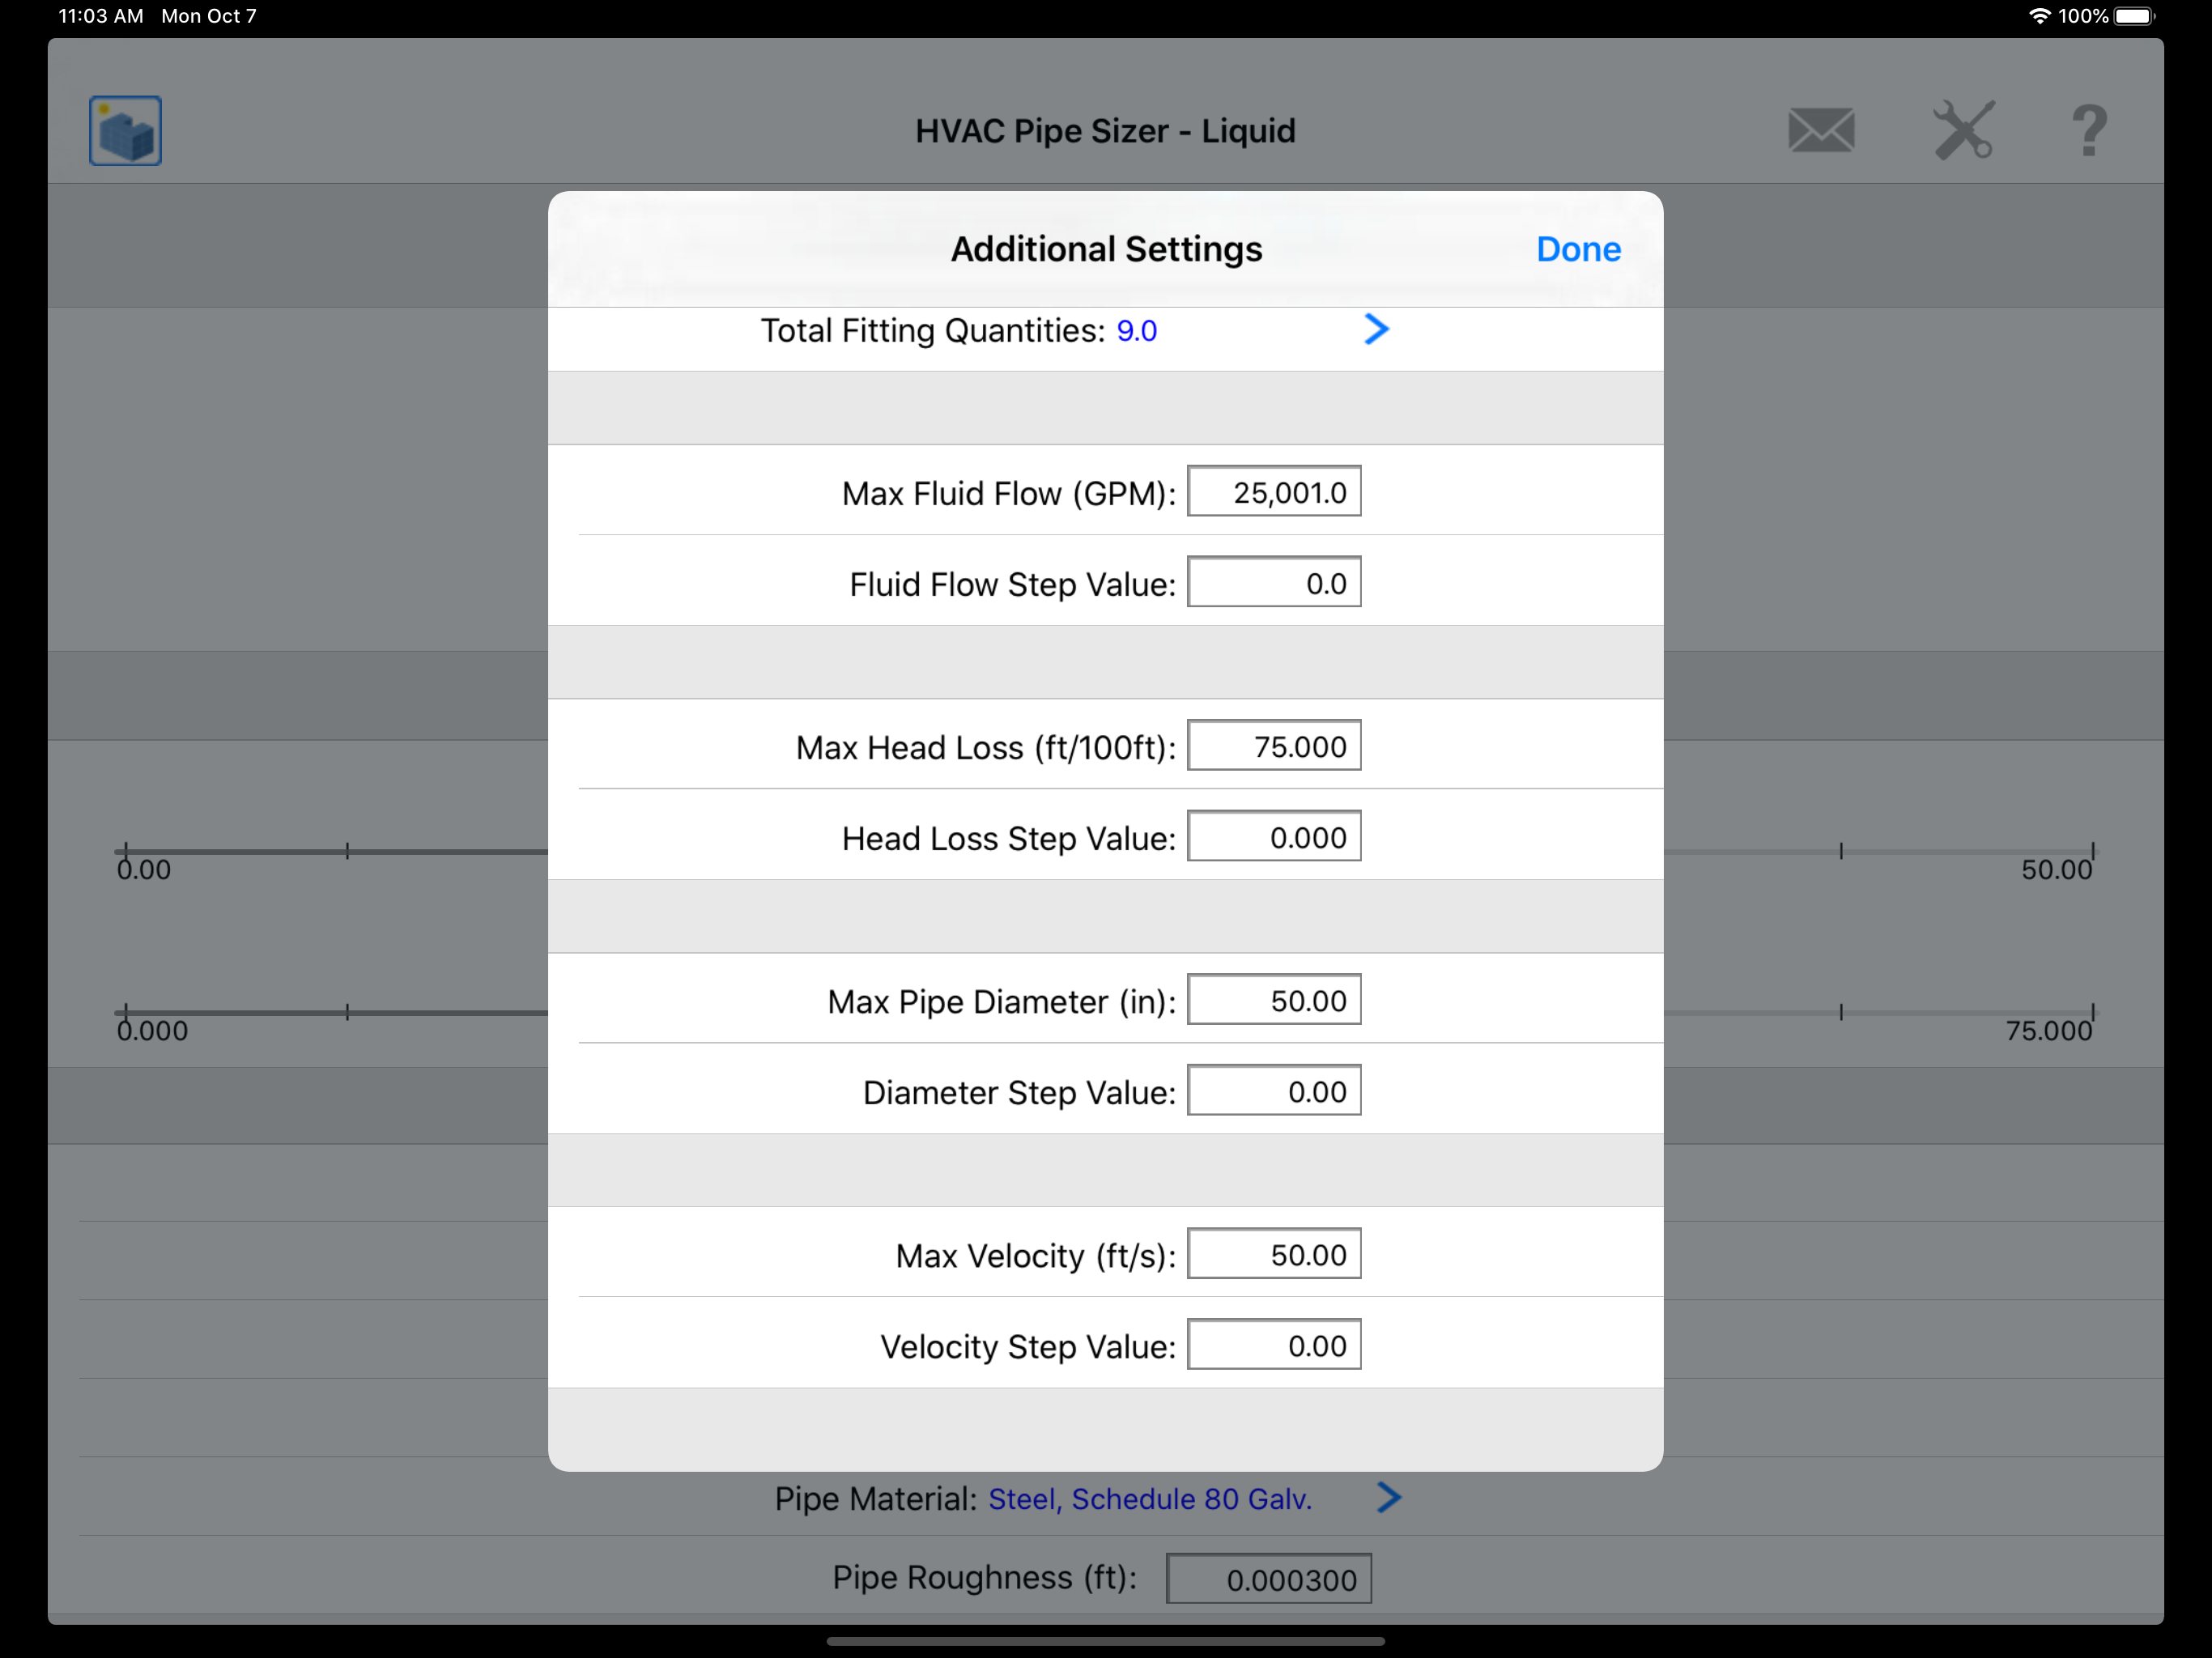
Task: Tap the battery indicator icon
Action: [2133, 16]
